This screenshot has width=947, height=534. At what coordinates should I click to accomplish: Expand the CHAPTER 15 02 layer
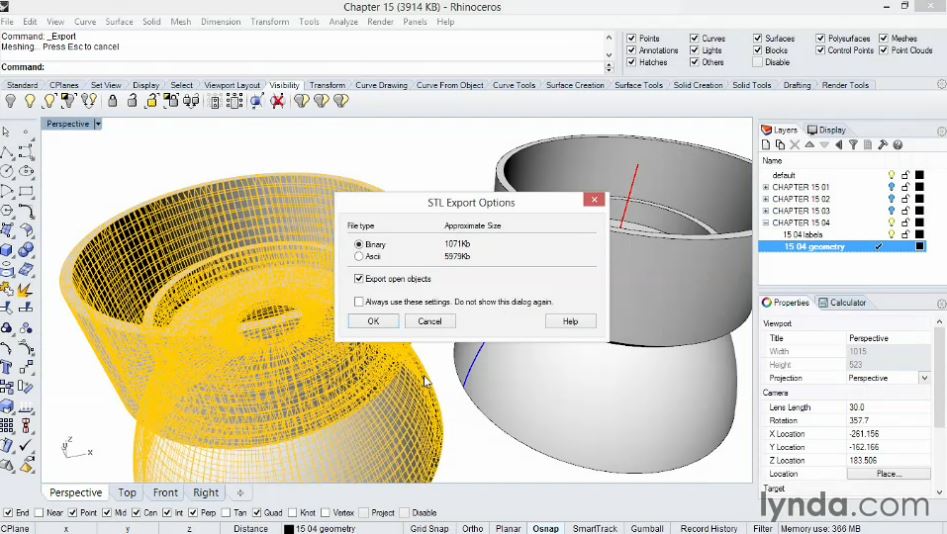click(x=766, y=199)
